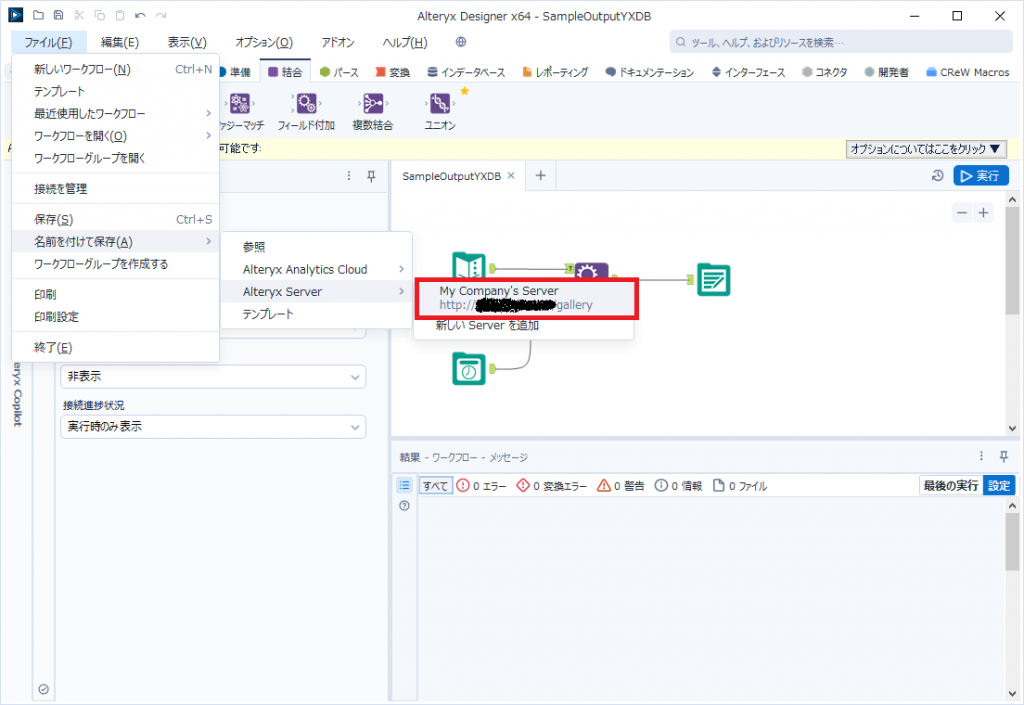
Task: Open オプションについてはここをクリック dropdown
Action: click(926, 149)
